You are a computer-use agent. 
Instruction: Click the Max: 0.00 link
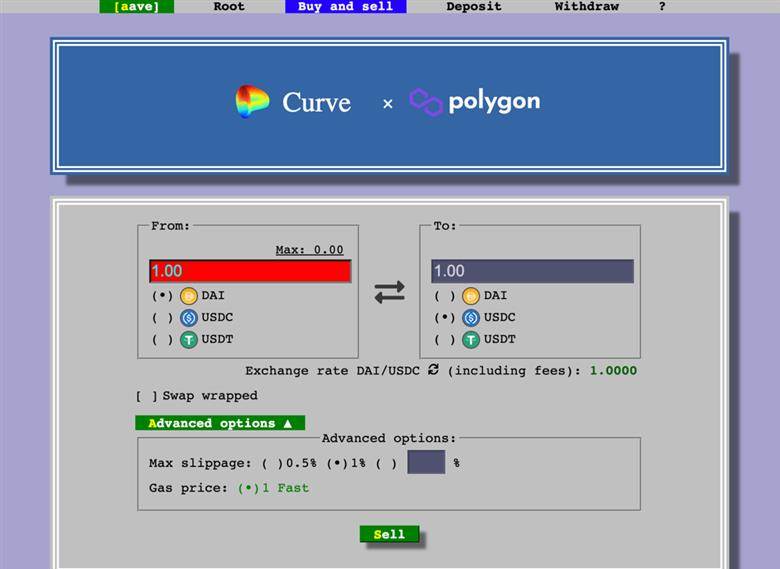click(x=309, y=250)
